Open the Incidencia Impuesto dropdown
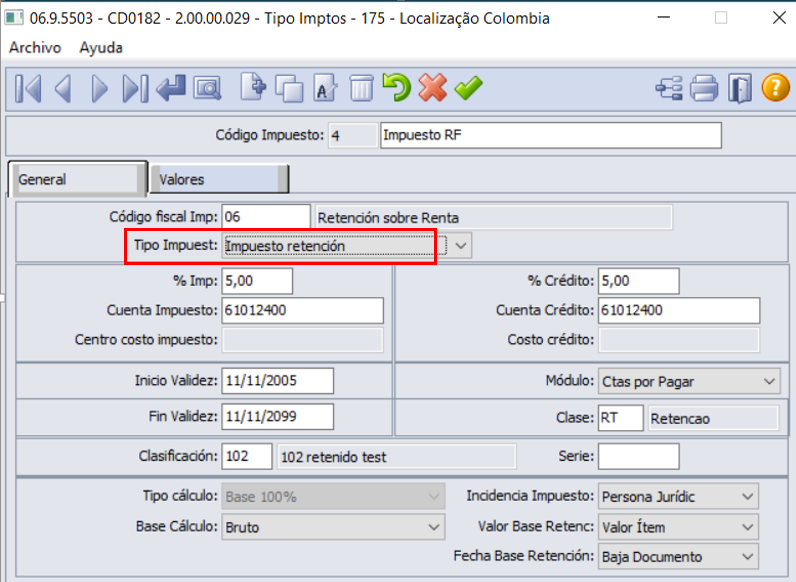Viewport: 796px width, 582px height. pyautogui.click(x=679, y=496)
